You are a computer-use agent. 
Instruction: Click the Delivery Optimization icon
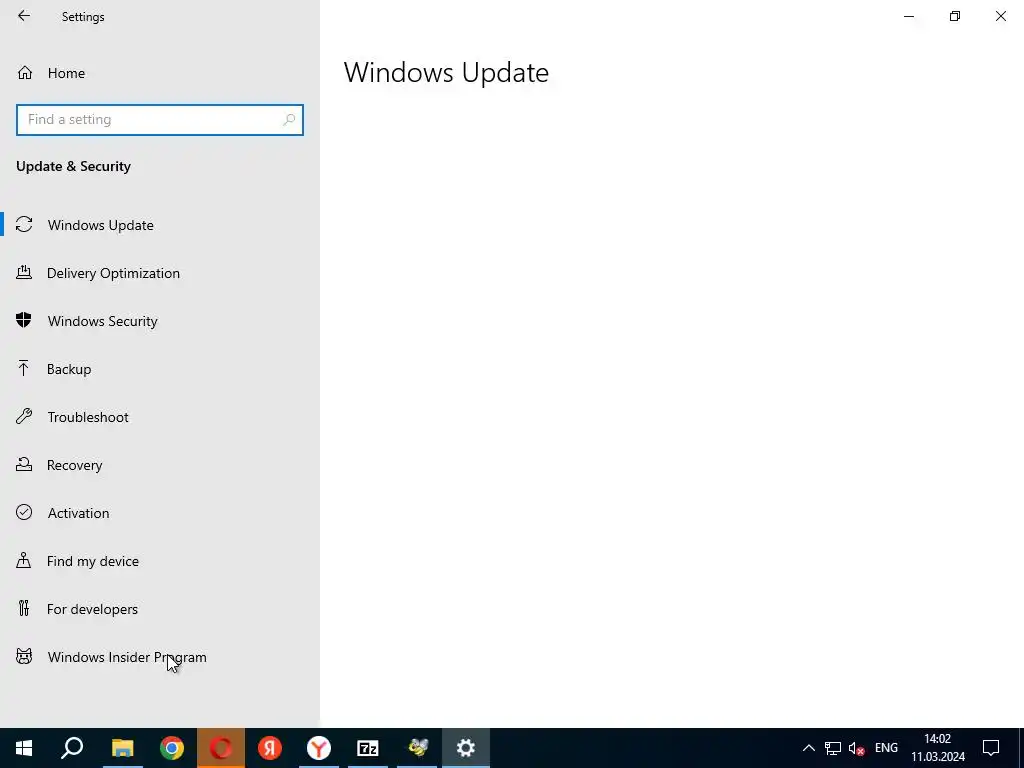click(x=24, y=272)
